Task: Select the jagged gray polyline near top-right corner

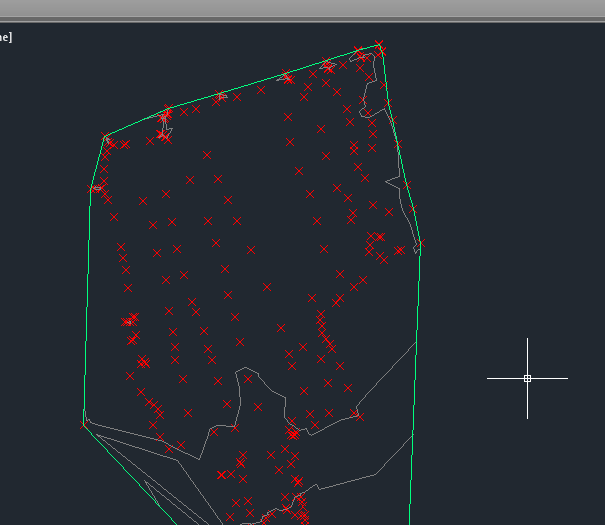Action: [370, 95]
